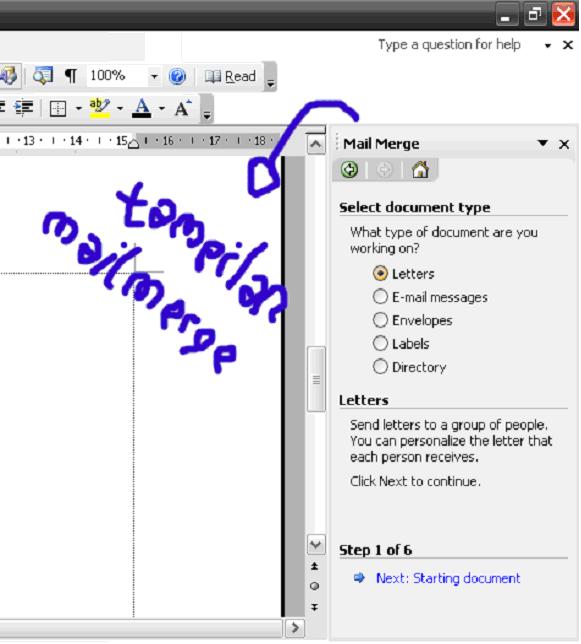The height and width of the screenshot is (644, 581).
Task: Click 'Click Next to continue.' text
Action: coord(415,481)
